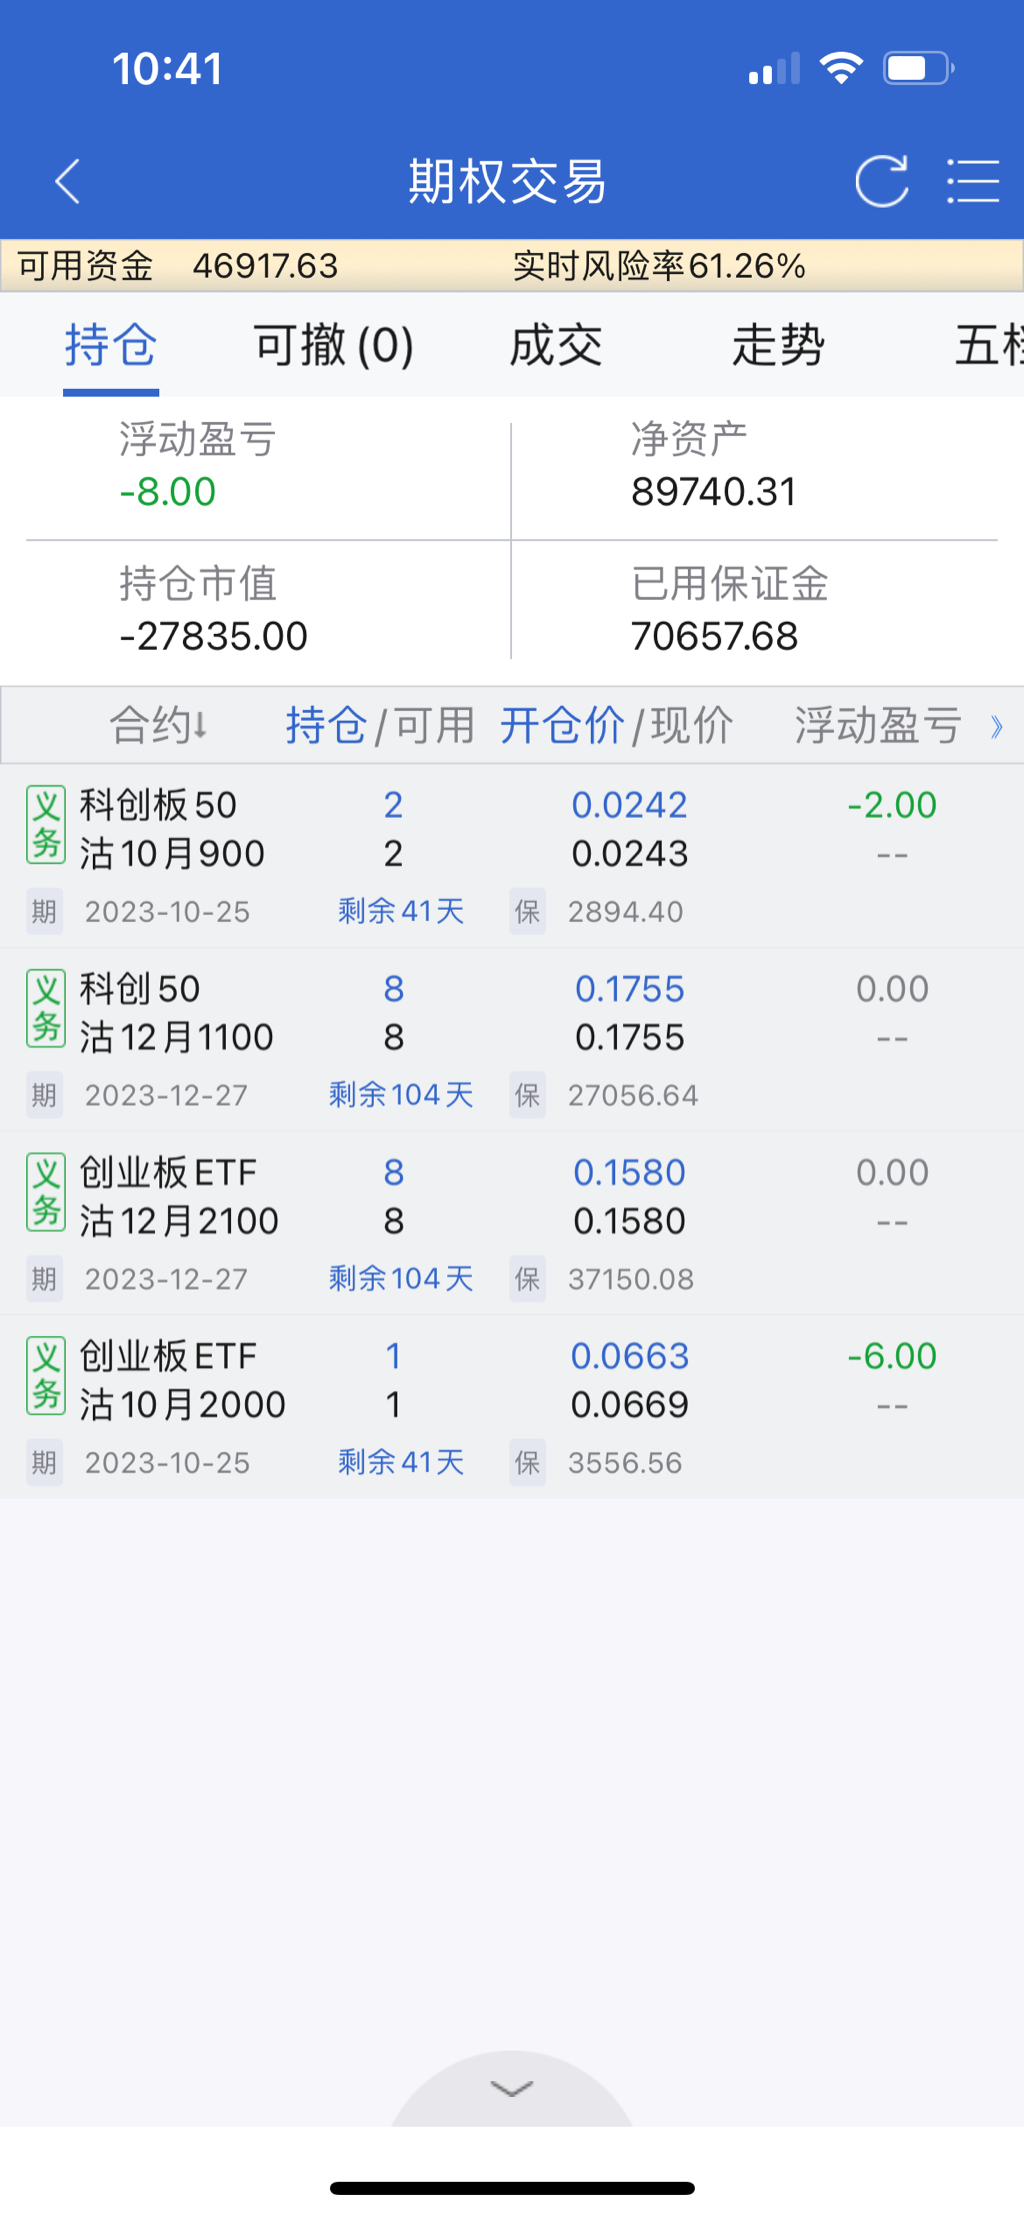Select the 浮动盈亏 column header
Screen dimensions: 1024x2217
tap(878, 725)
